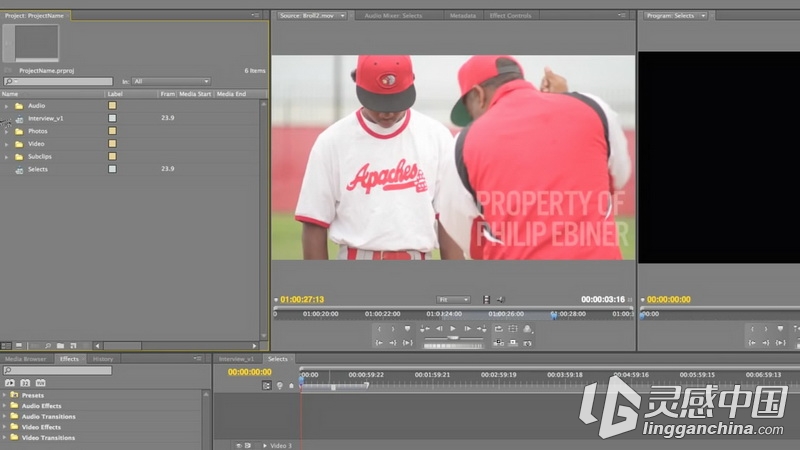Expand the Audio Effects folder
800x450 pixels.
point(5,406)
